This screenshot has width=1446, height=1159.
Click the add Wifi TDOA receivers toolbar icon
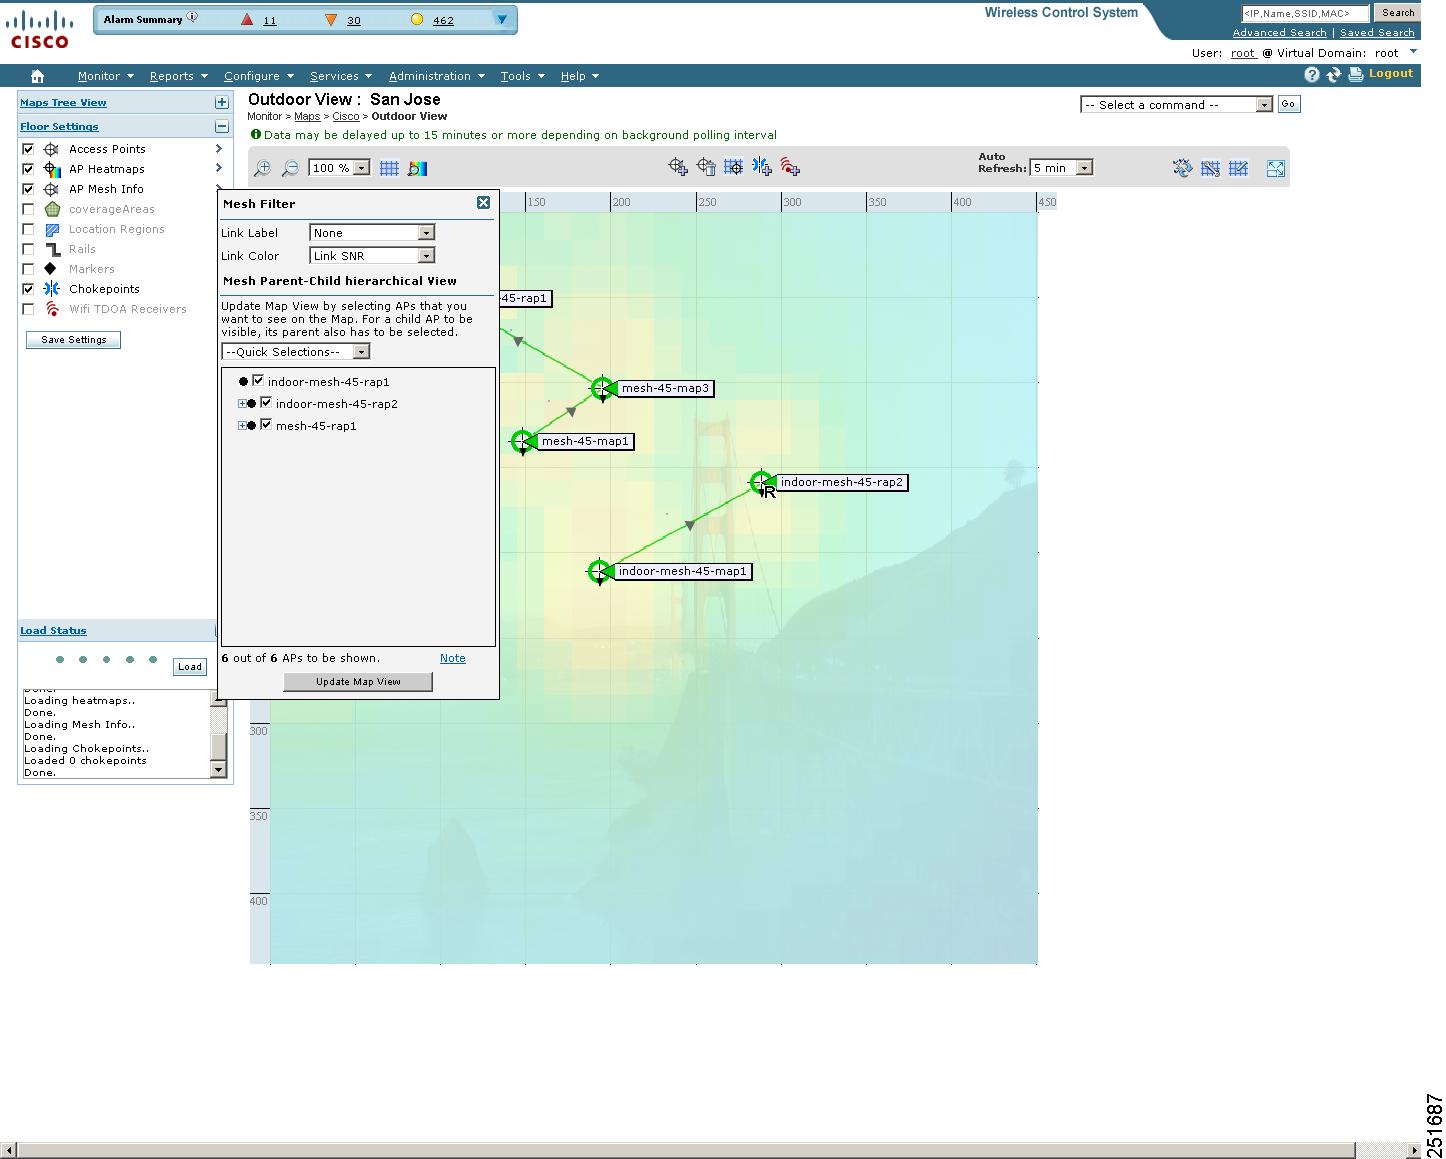point(790,167)
